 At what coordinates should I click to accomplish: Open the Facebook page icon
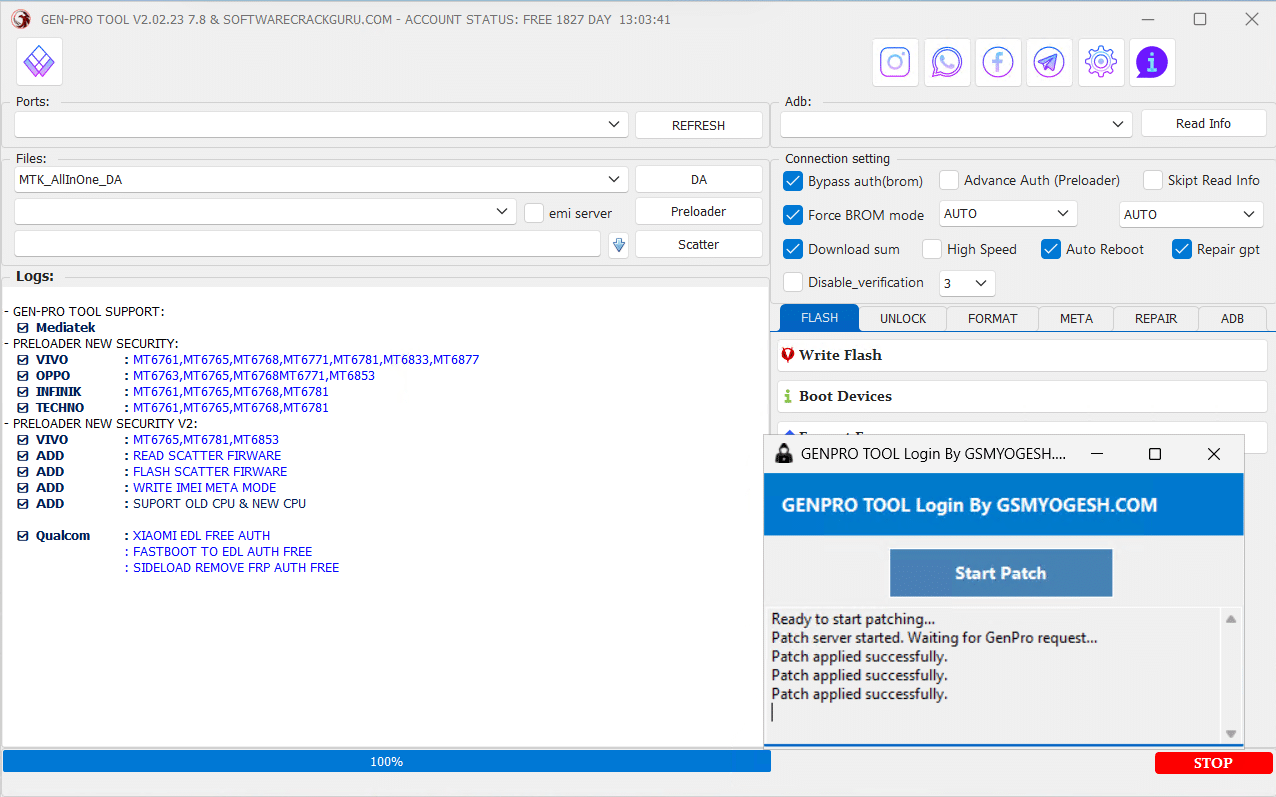tap(998, 63)
